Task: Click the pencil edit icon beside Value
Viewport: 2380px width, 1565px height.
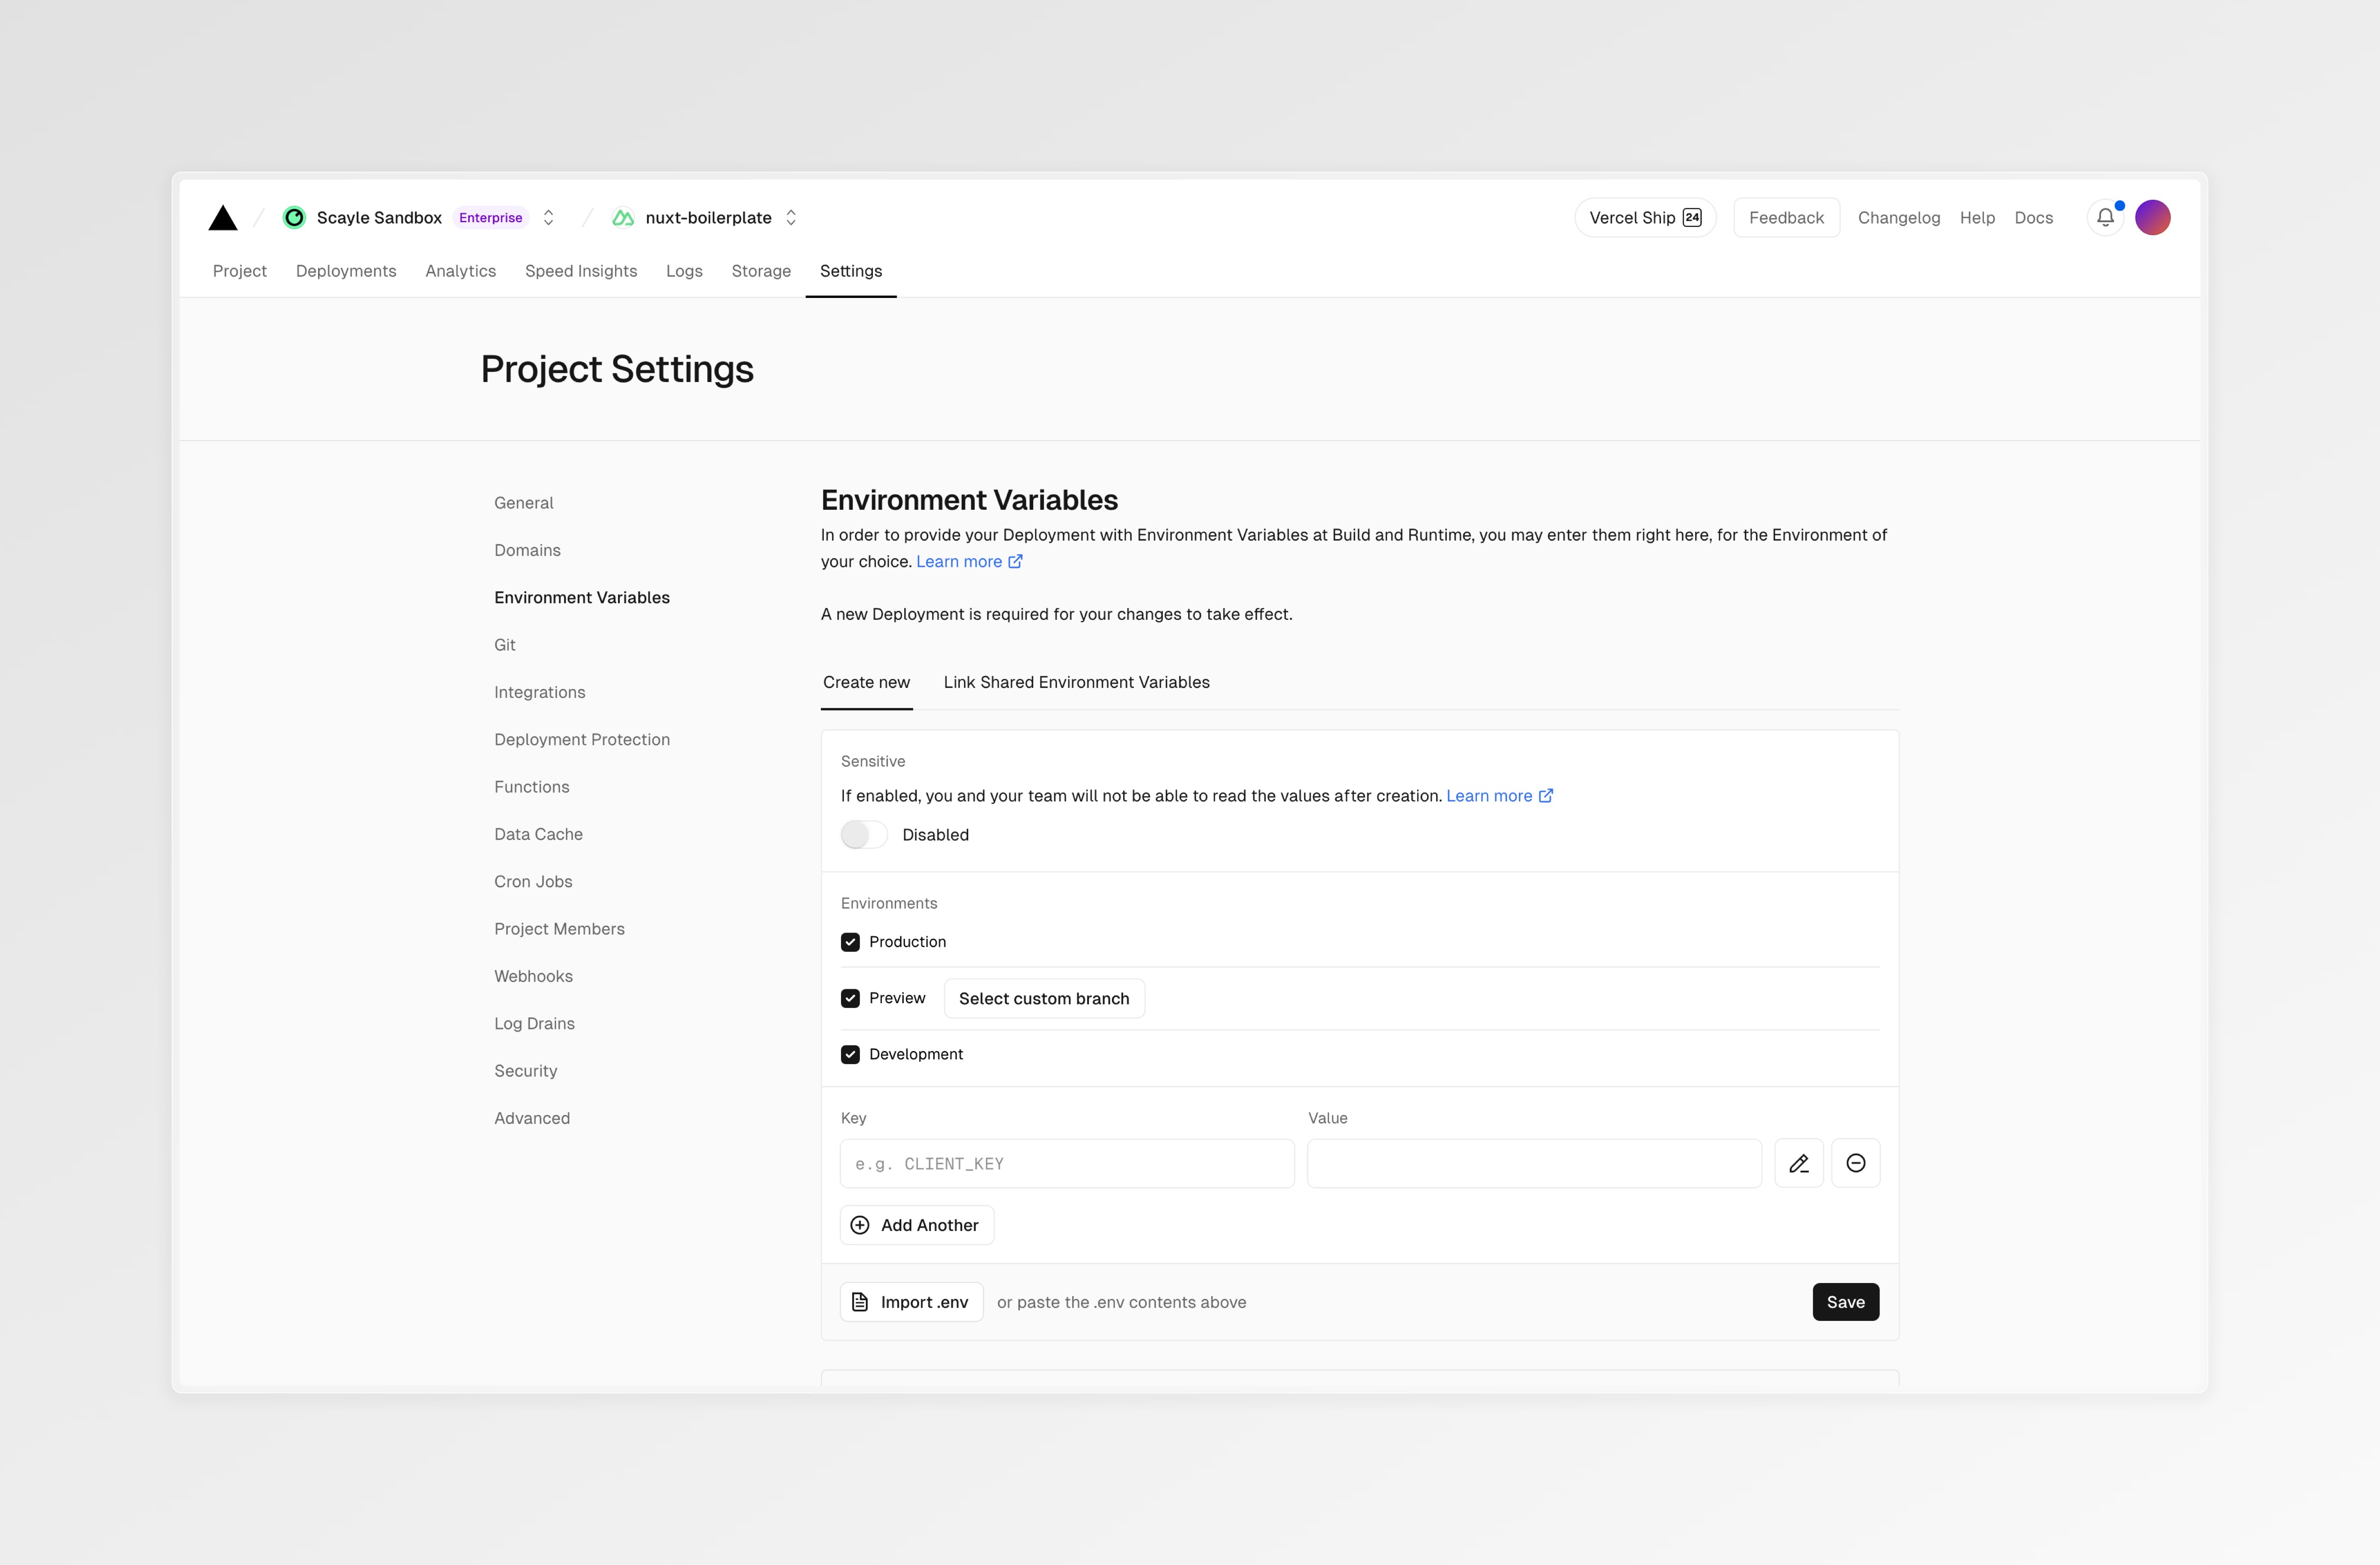Action: point(1798,1163)
